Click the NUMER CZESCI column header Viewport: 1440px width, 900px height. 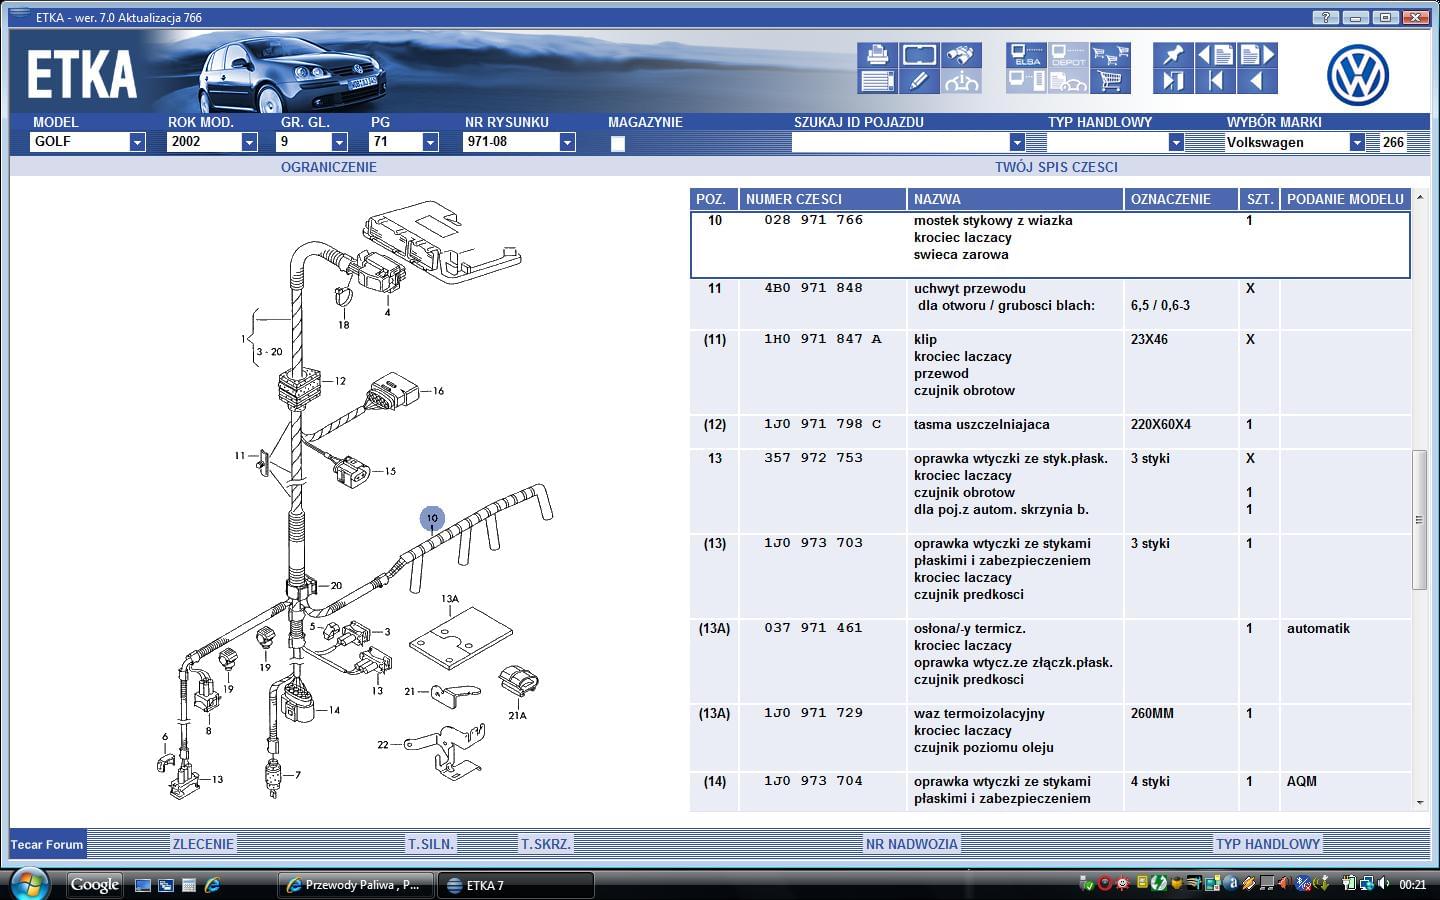coord(822,199)
